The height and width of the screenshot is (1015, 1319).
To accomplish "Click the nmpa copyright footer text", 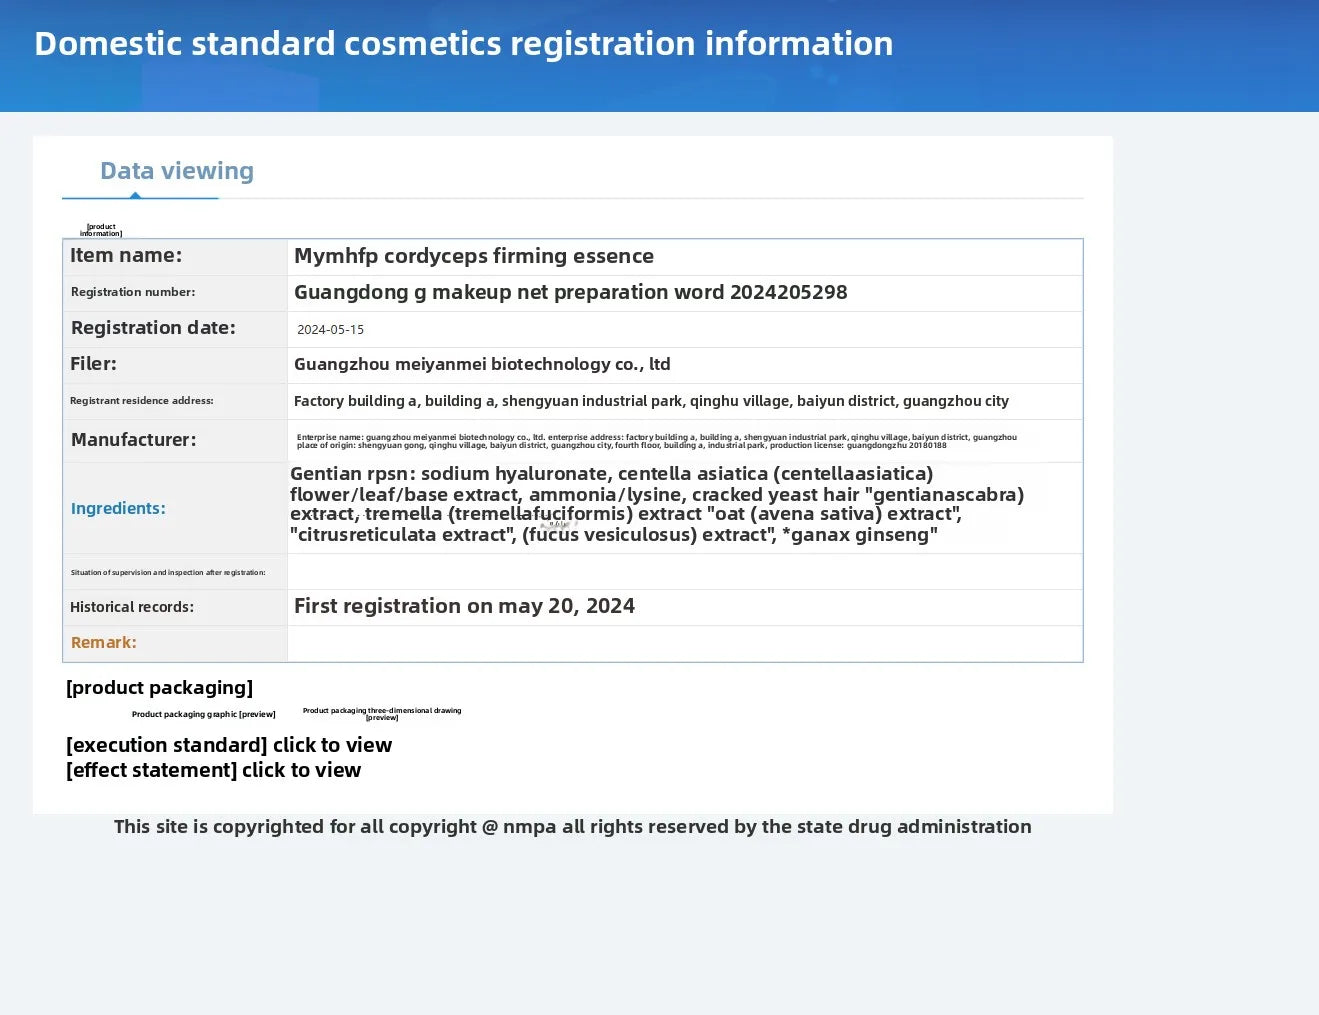I will point(572,826).
